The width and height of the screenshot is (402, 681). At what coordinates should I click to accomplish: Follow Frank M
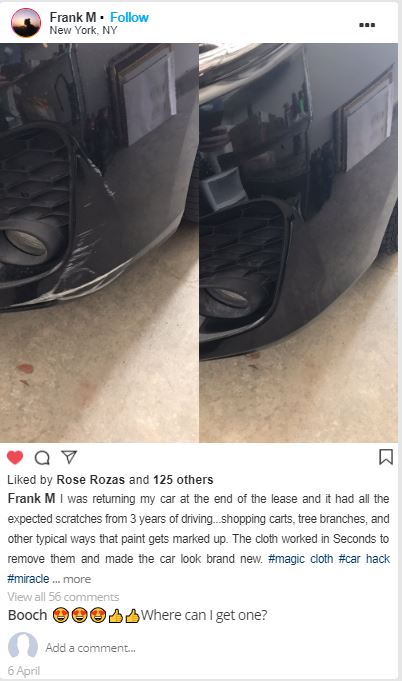coord(129,17)
